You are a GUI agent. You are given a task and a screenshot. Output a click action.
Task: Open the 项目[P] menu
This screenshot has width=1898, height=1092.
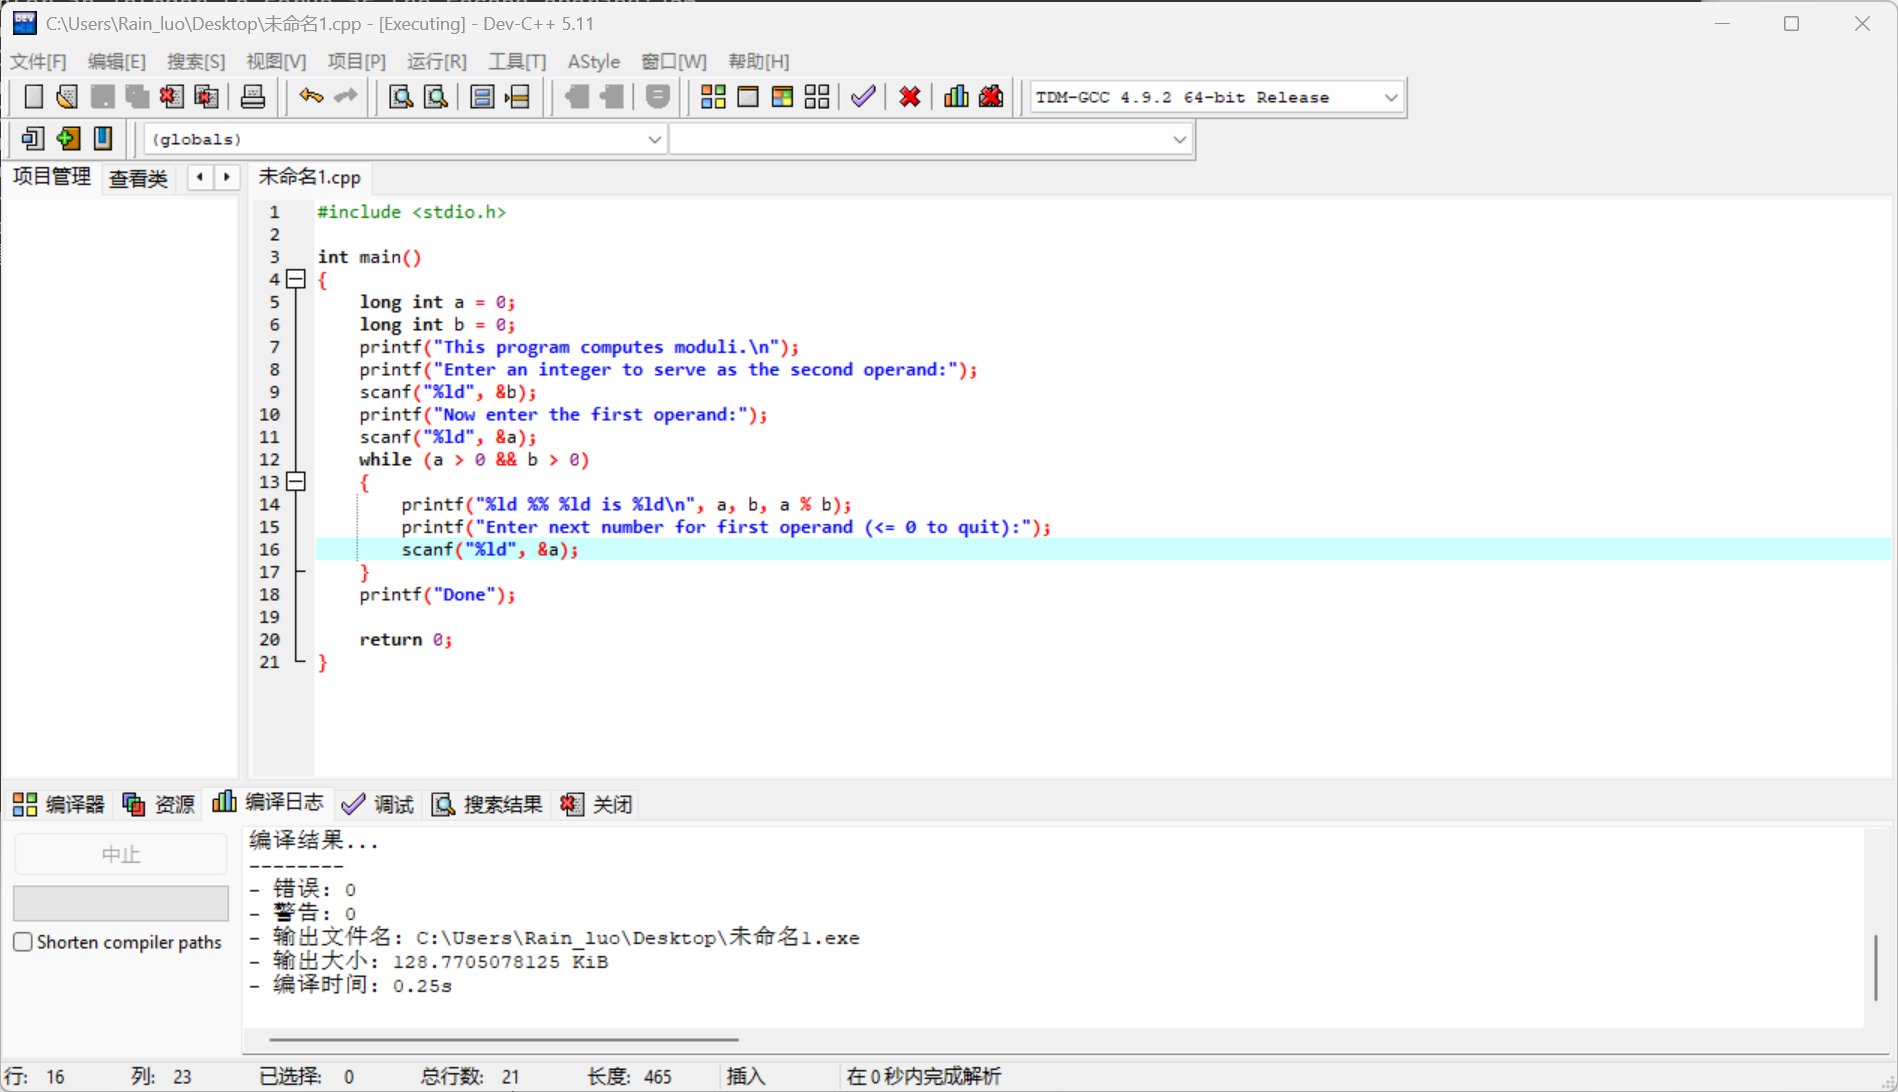point(356,61)
